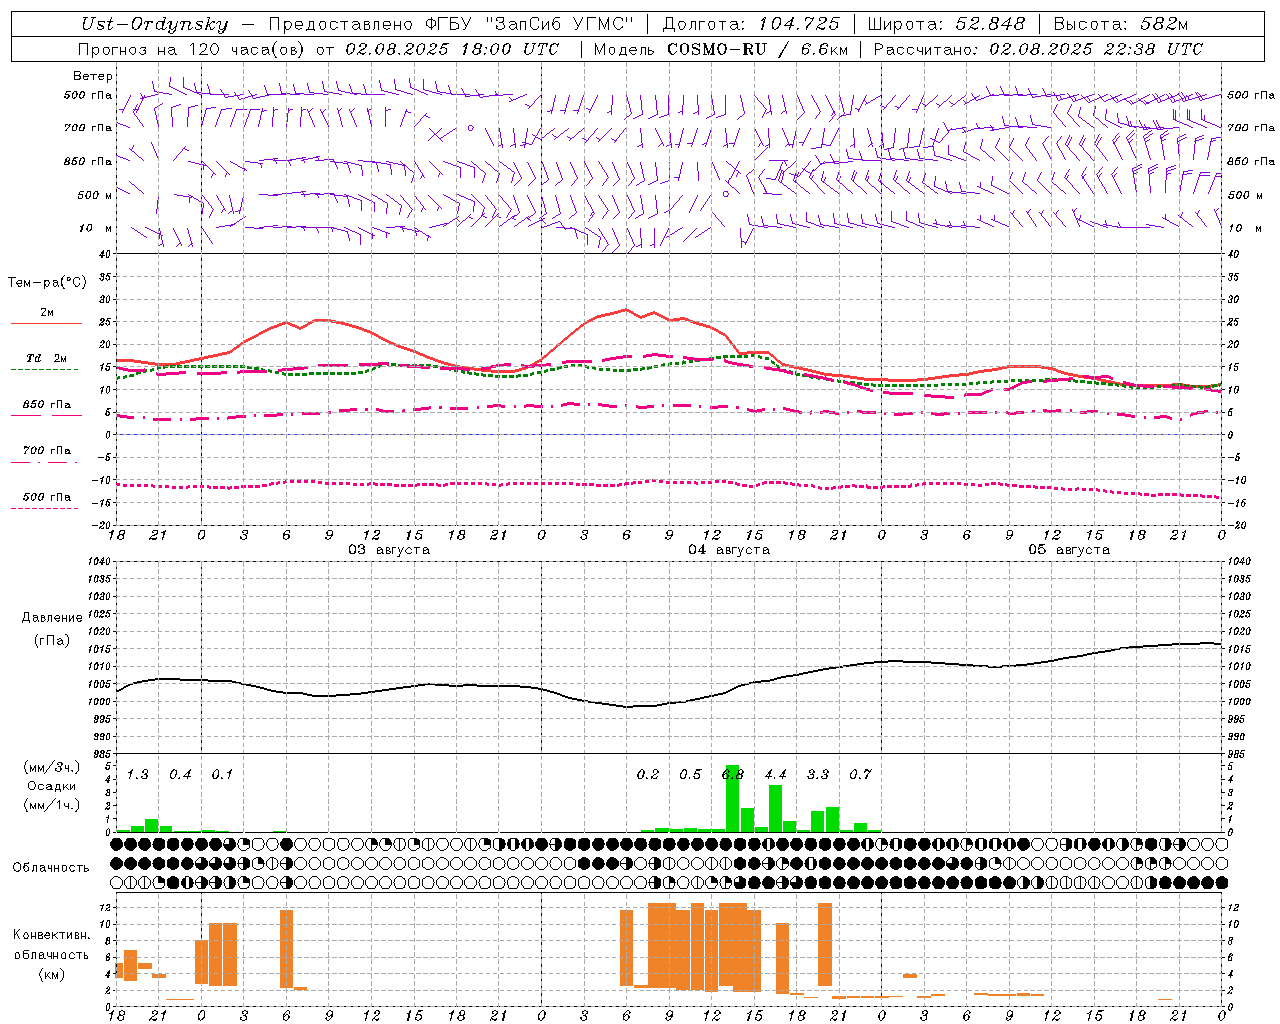Viewport: 1280px width, 1024px height.
Task: Select the "(мм/3ч.)" precipitation unit label
Action: (52, 768)
